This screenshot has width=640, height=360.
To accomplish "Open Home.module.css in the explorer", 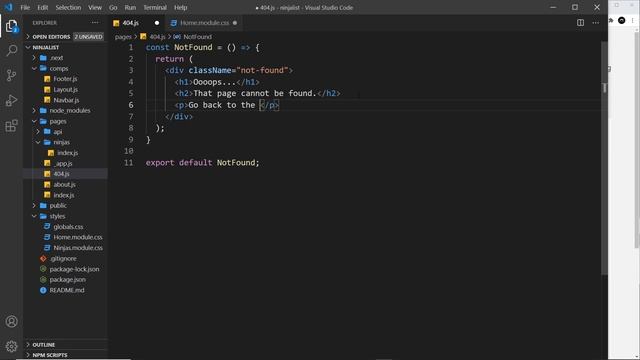I will click(x=65, y=237).
